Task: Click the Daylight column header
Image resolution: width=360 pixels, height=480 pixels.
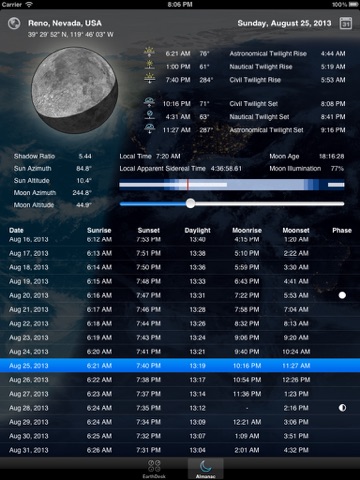Action: (197, 231)
